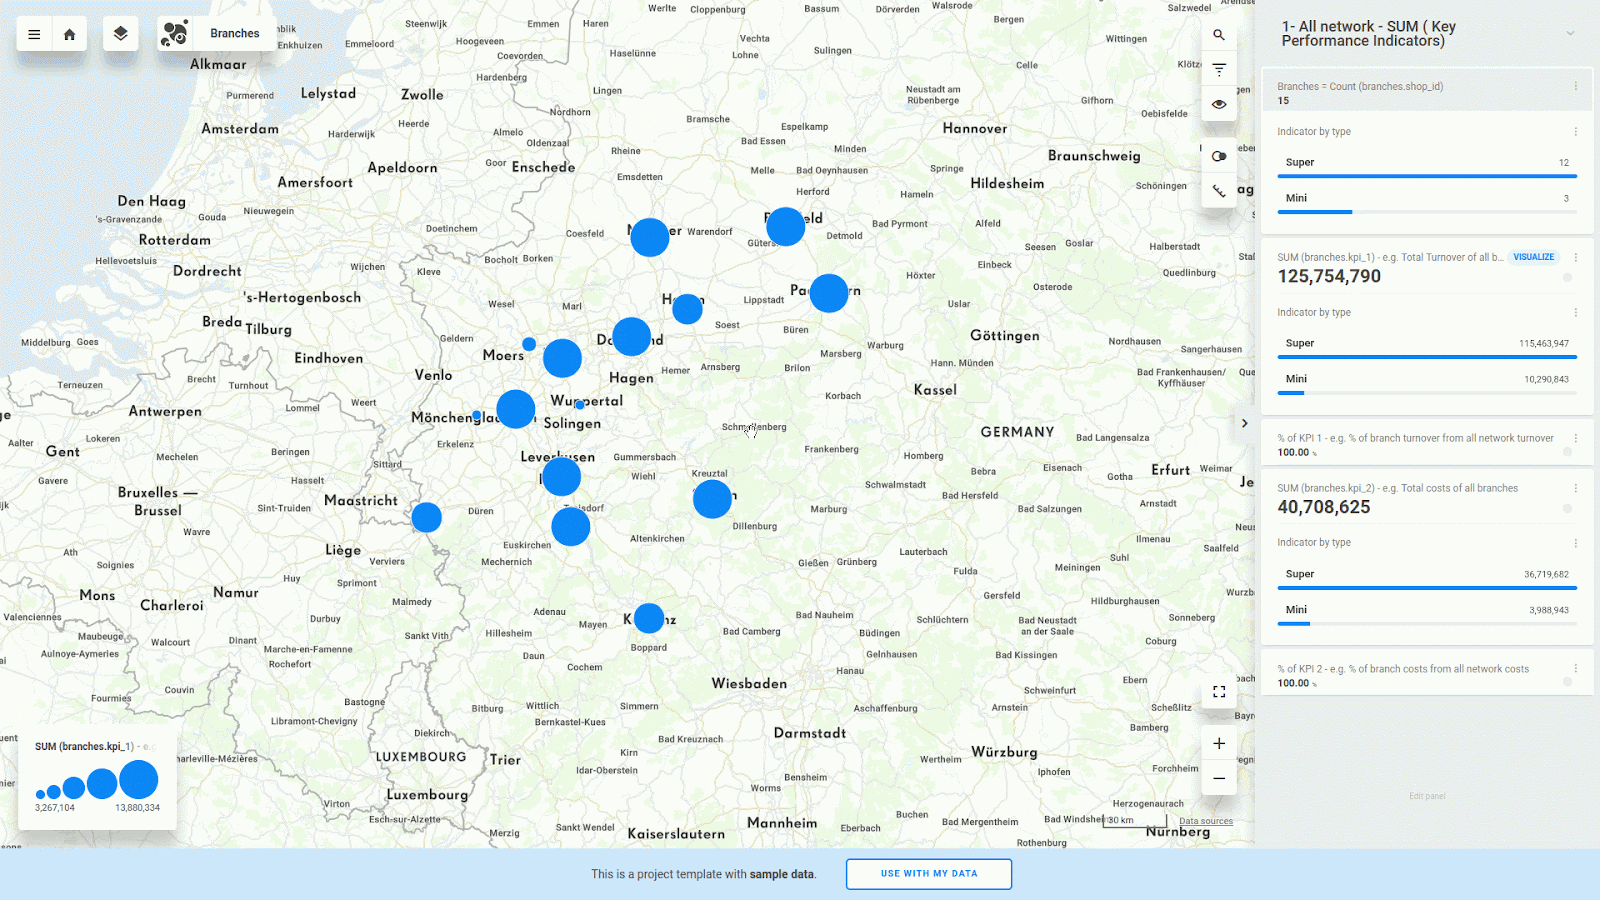Viewport: 1600px width, 900px height.
Task: Click the USE WITH MY DATA button
Action: [928, 874]
